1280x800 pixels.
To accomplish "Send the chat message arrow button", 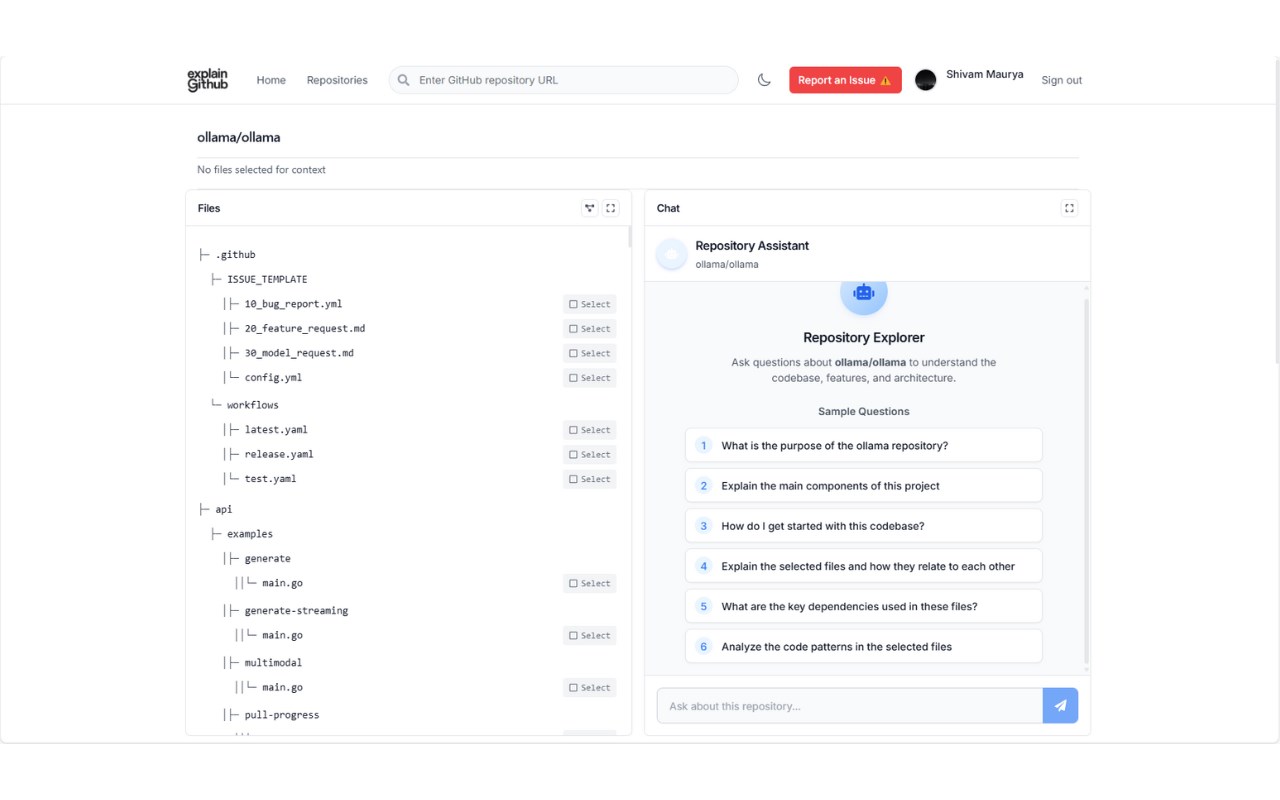I will [x=1060, y=705].
